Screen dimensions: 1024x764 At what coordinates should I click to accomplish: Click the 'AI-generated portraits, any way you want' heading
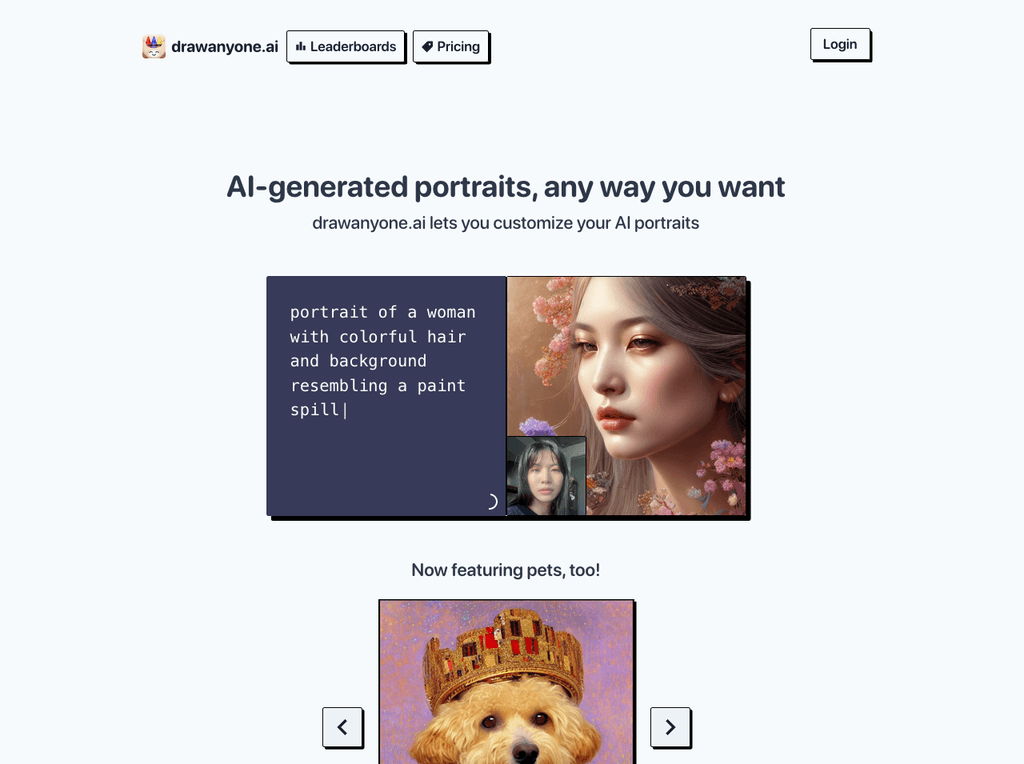coord(505,187)
